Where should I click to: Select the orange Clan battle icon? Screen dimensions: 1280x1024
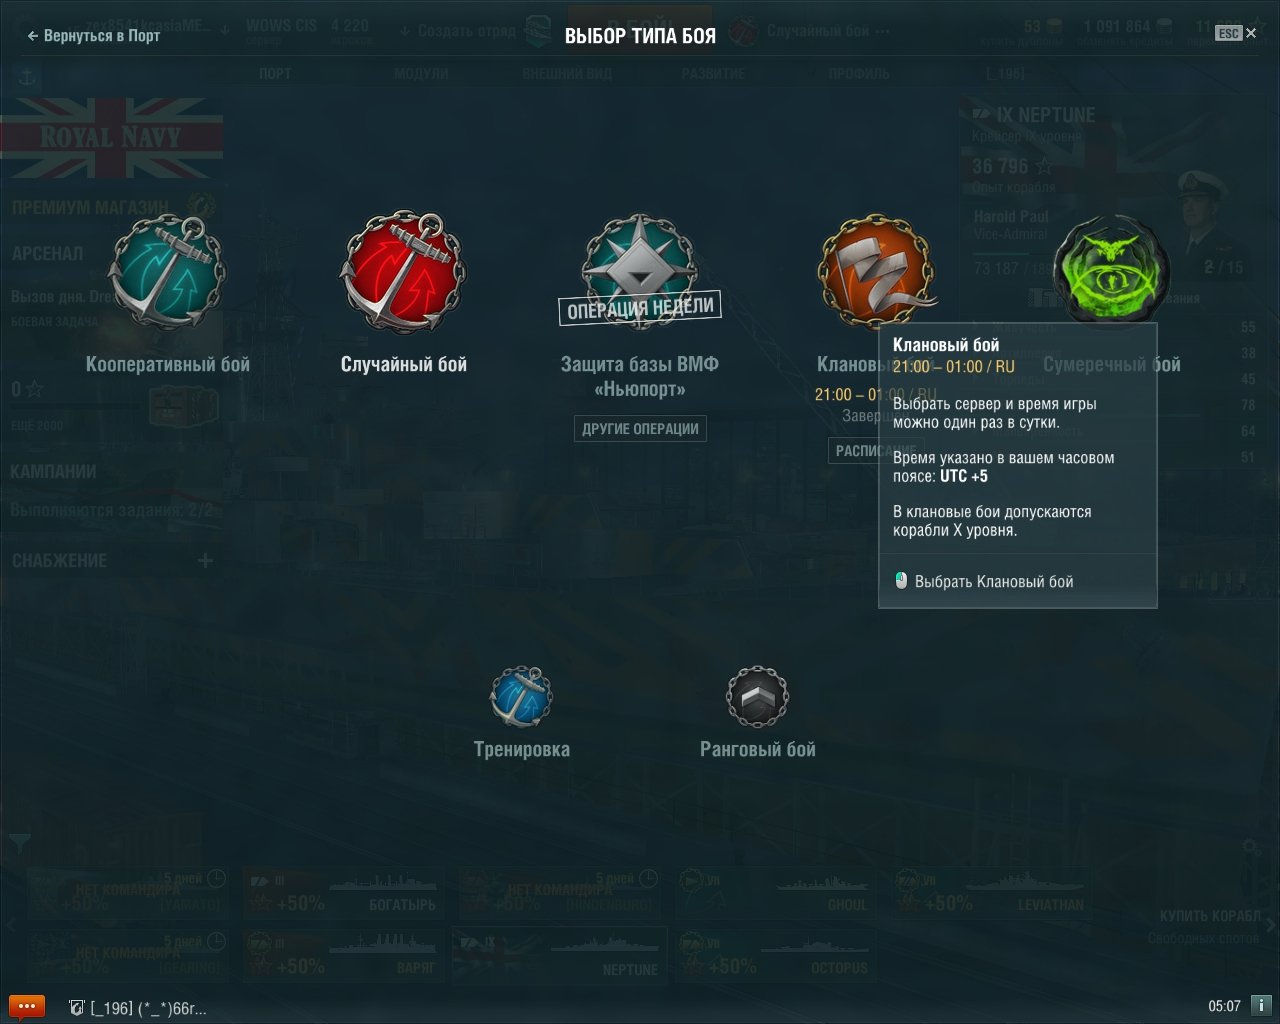pos(877,270)
